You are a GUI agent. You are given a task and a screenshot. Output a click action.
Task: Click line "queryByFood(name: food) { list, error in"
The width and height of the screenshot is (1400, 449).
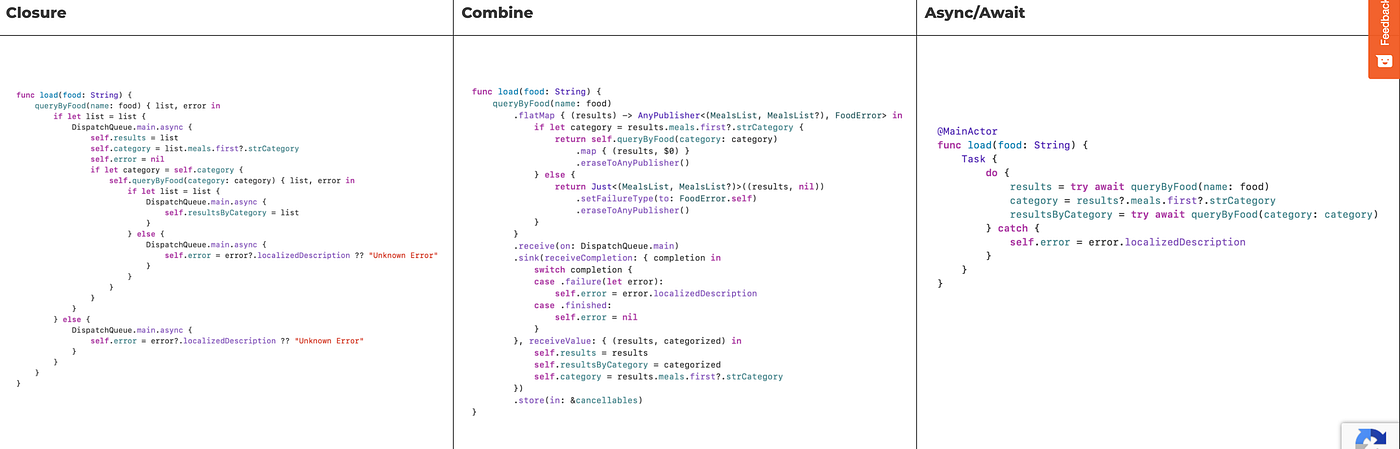click(127, 105)
